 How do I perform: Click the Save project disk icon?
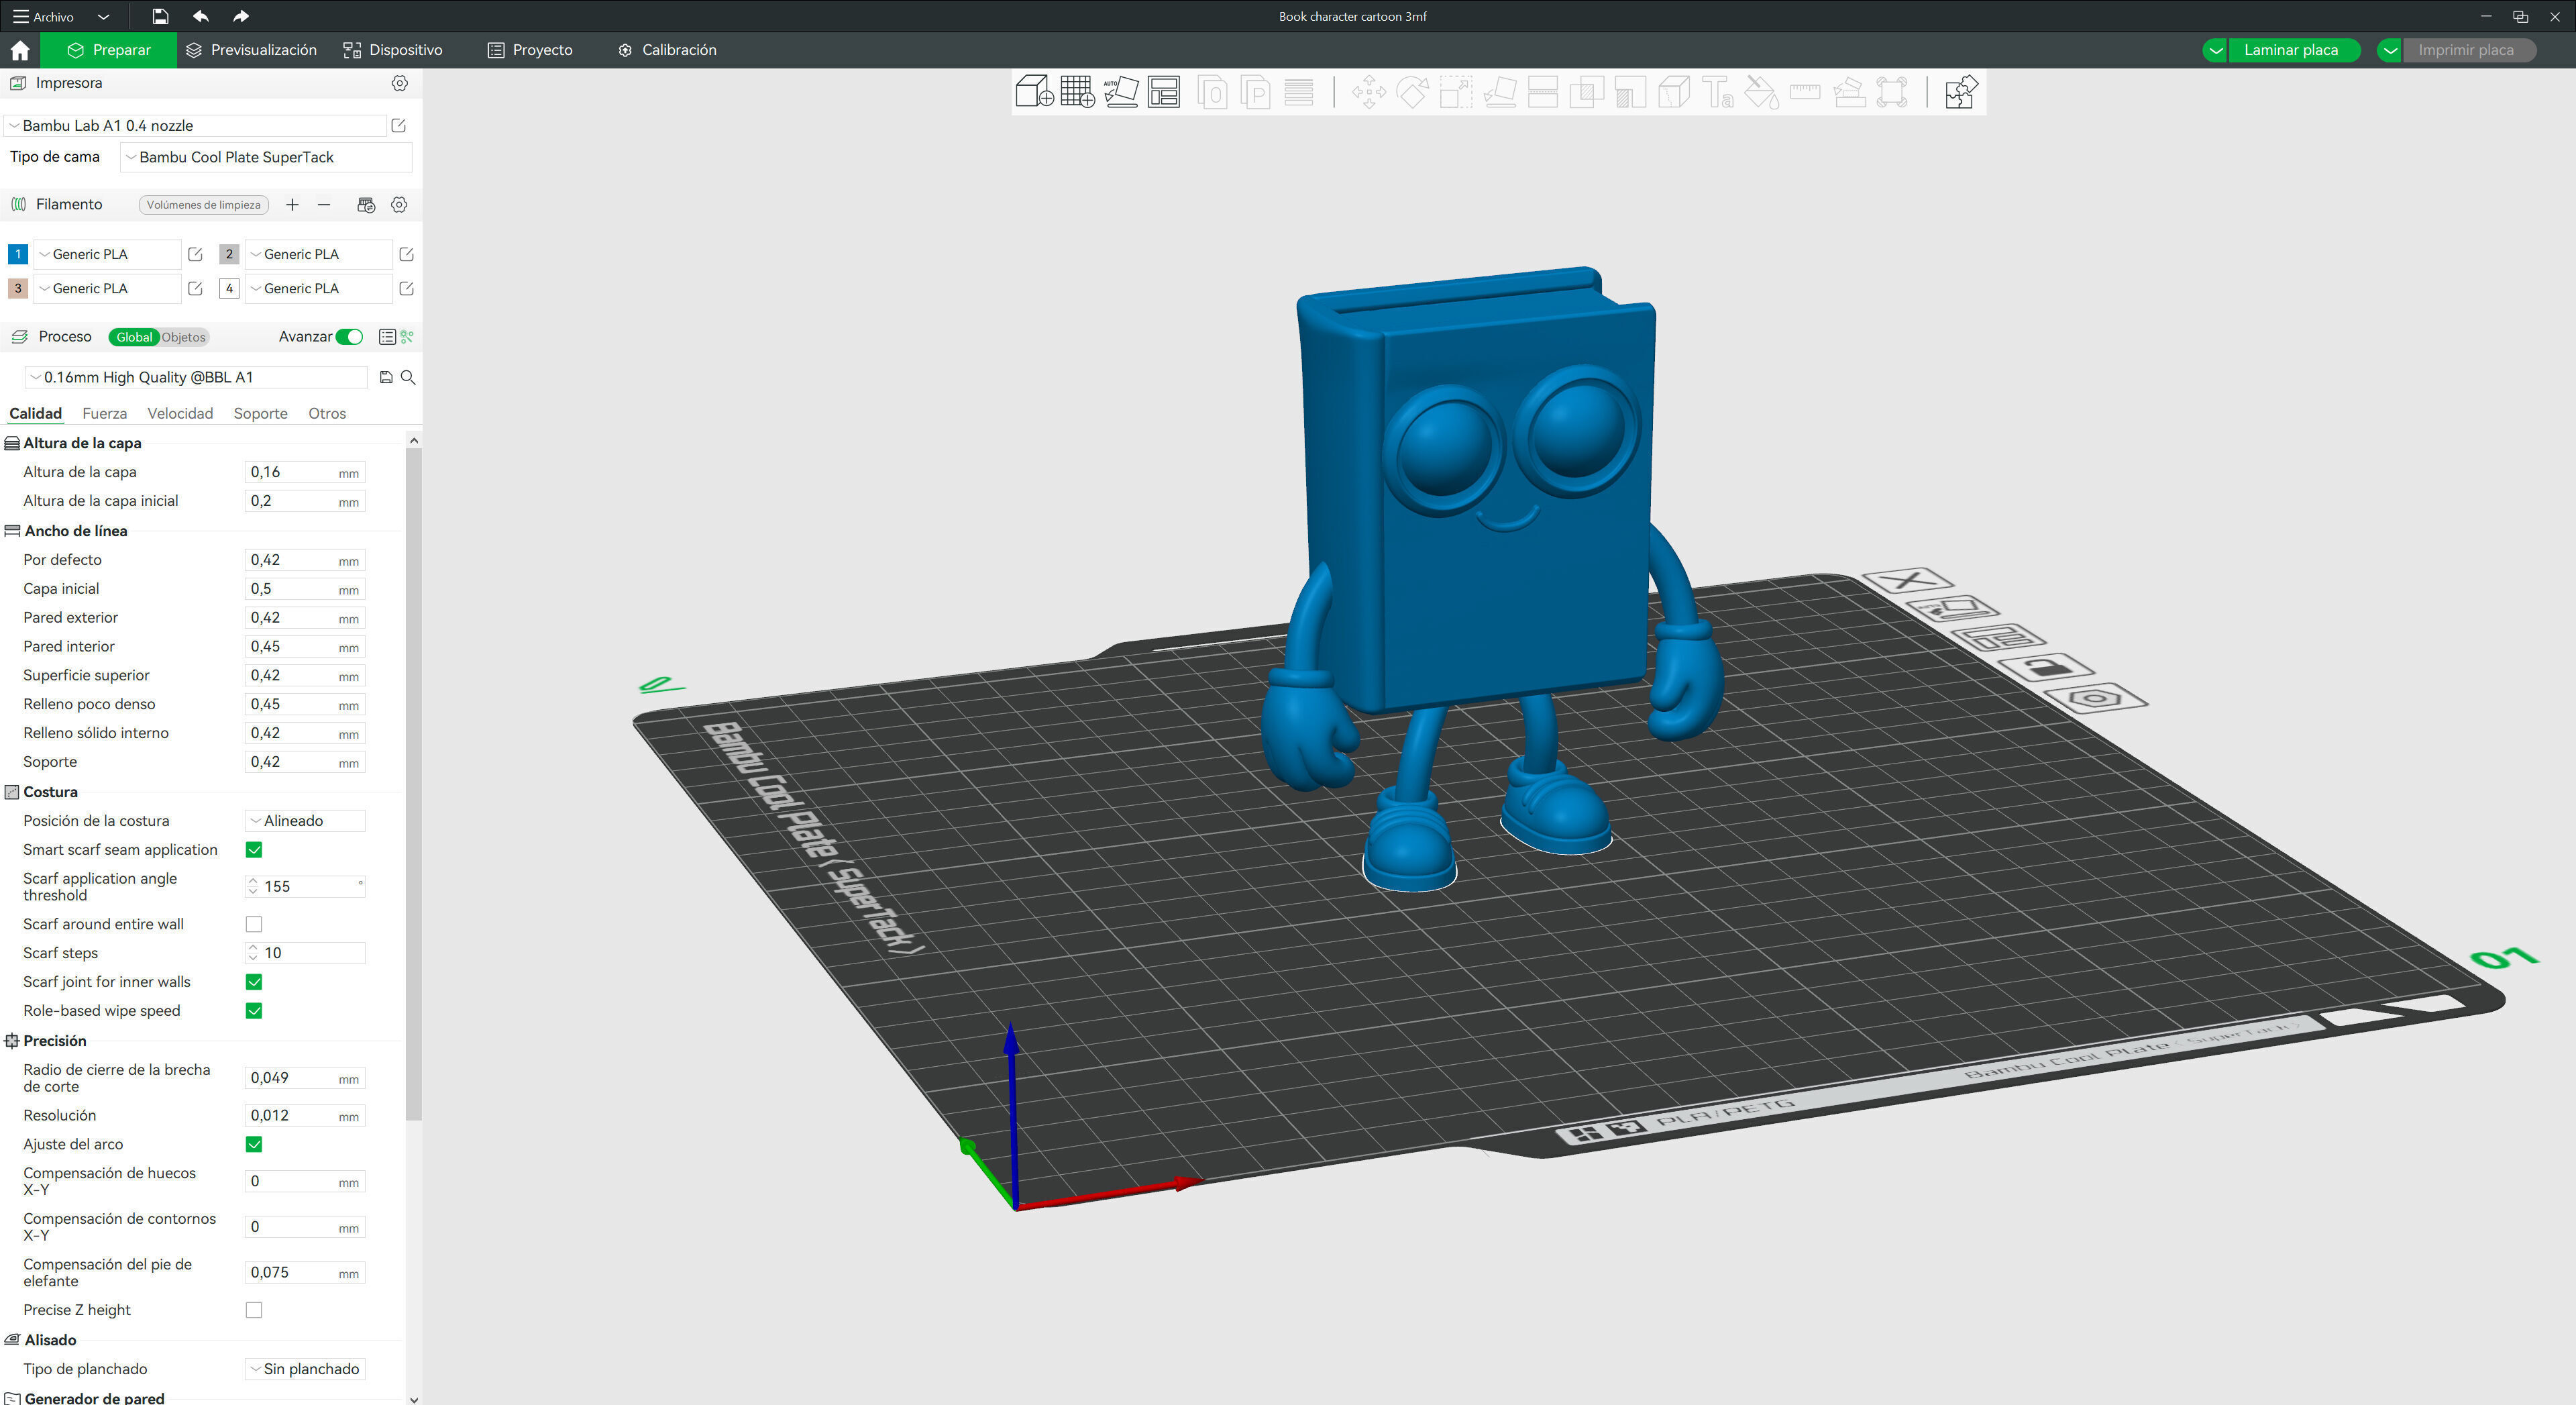[x=160, y=16]
